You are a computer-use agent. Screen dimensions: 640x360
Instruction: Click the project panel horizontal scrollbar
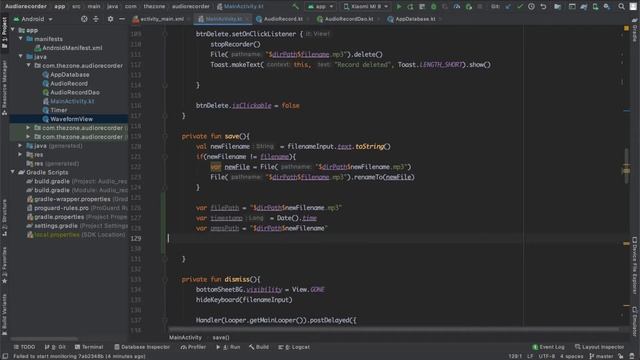point(44,338)
